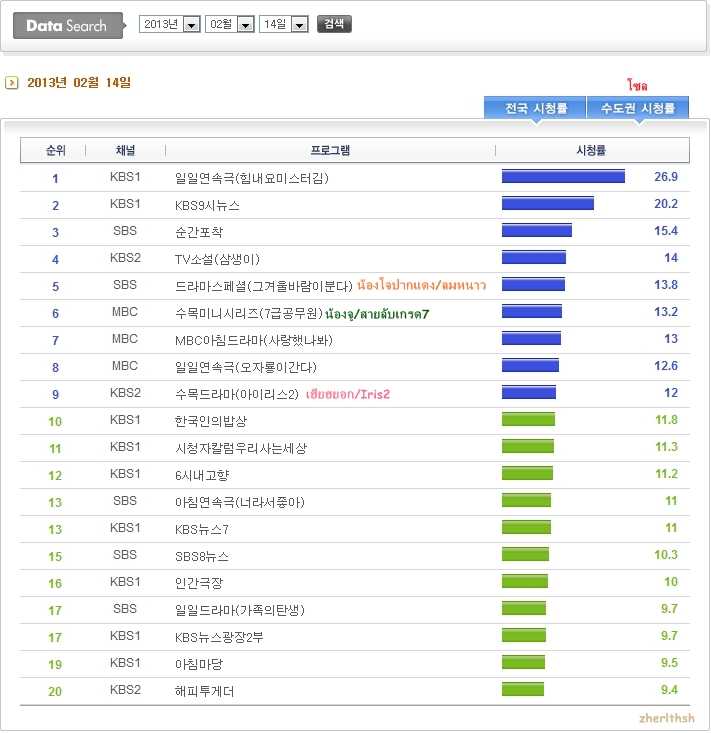Image resolution: width=711 pixels, height=733 pixels.
Task: Click the date heading 2013년 02월 14일
Action: coord(79,83)
